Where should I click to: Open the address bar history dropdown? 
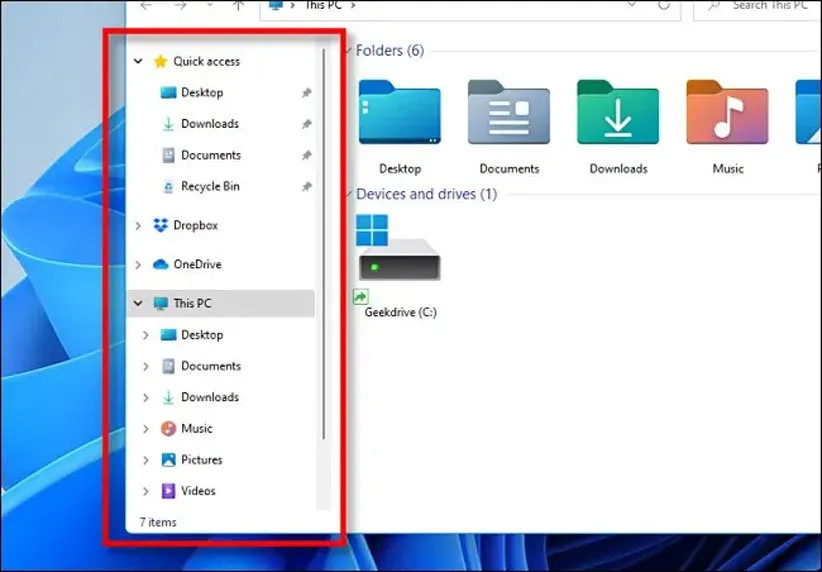click(x=631, y=6)
